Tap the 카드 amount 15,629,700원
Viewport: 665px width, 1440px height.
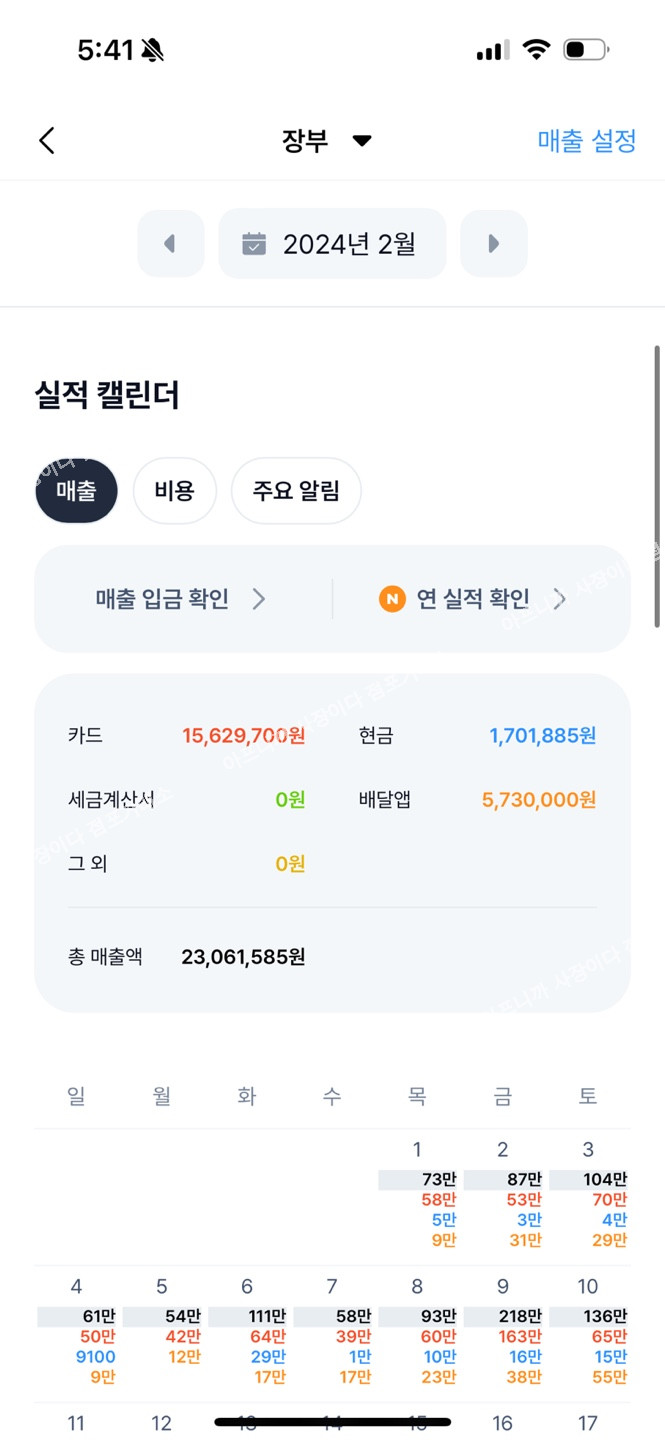coord(243,736)
